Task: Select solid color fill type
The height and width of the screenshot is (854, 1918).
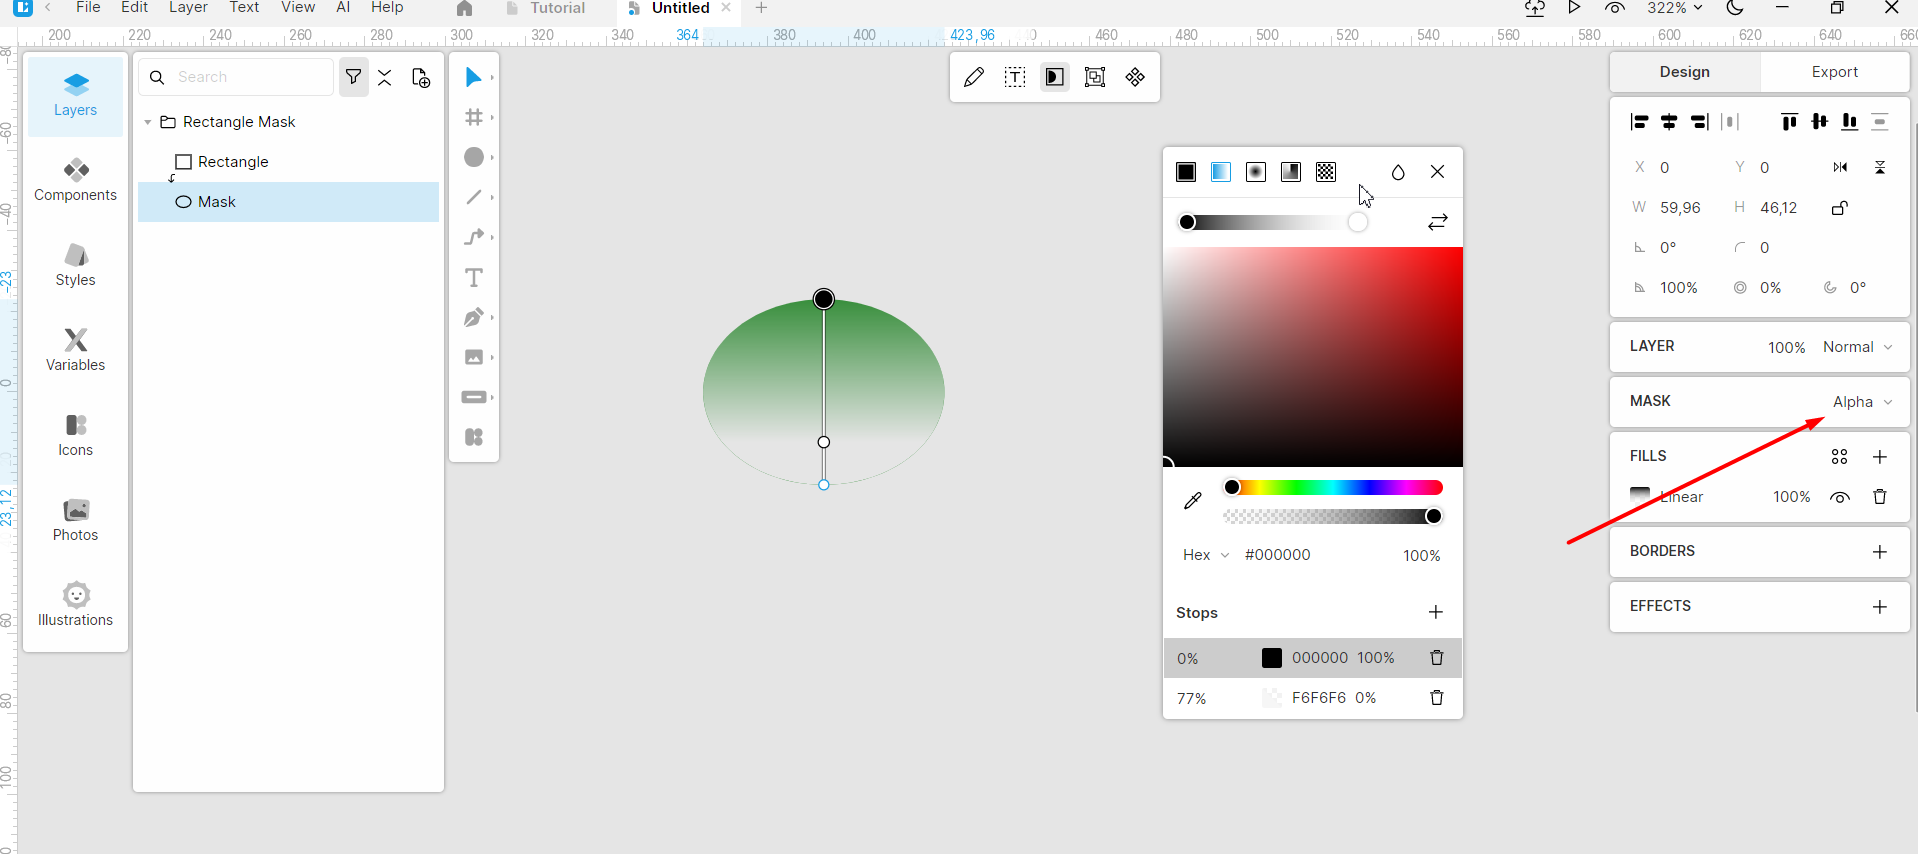Action: [1186, 172]
